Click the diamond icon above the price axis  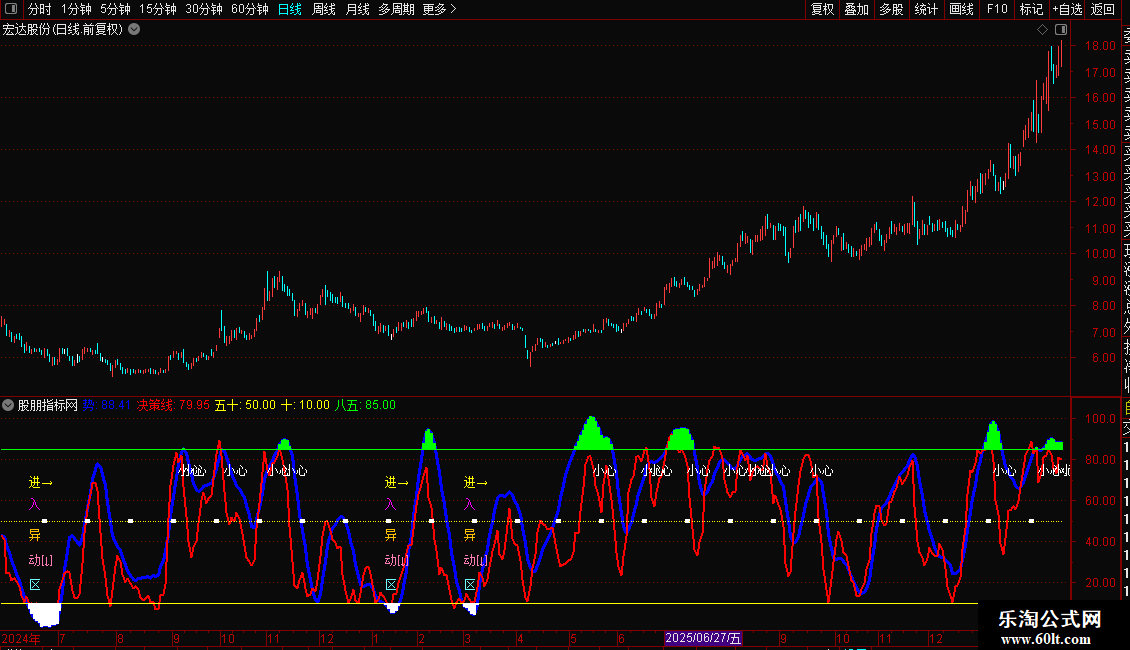(1043, 30)
